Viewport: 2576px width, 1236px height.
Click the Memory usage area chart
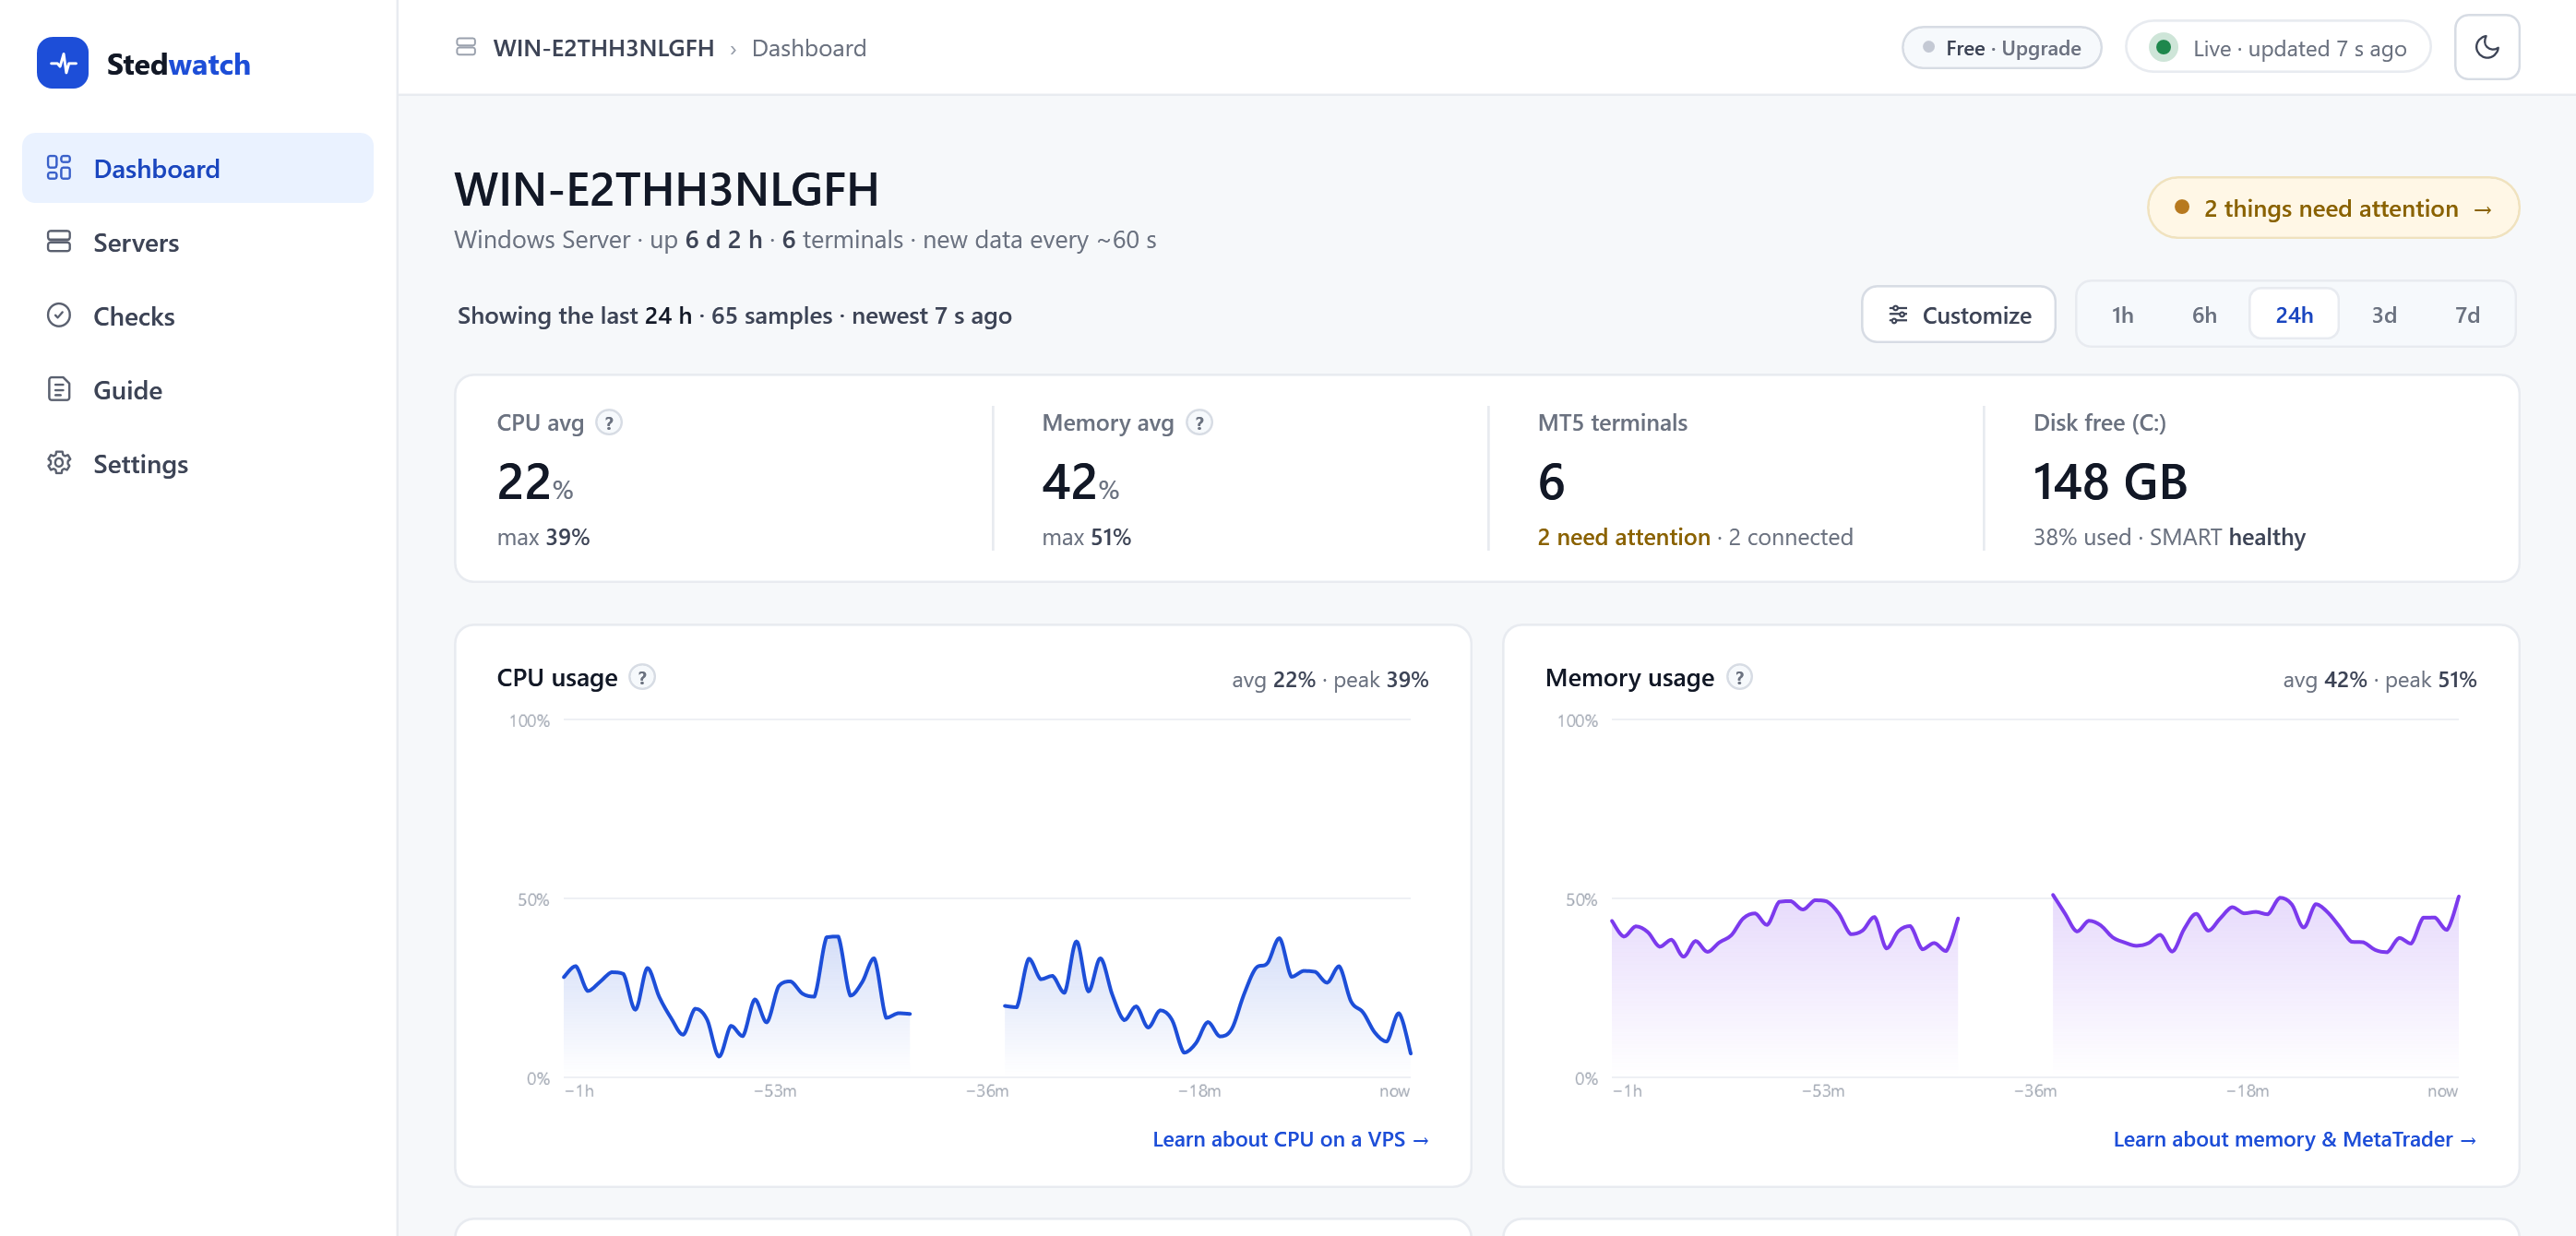(2034, 898)
